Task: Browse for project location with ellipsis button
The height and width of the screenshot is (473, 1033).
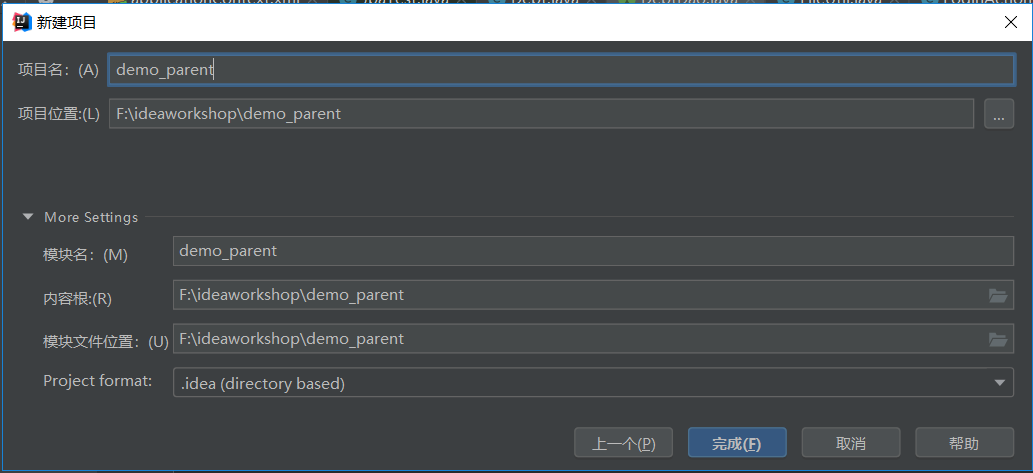Action: point(999,114)
